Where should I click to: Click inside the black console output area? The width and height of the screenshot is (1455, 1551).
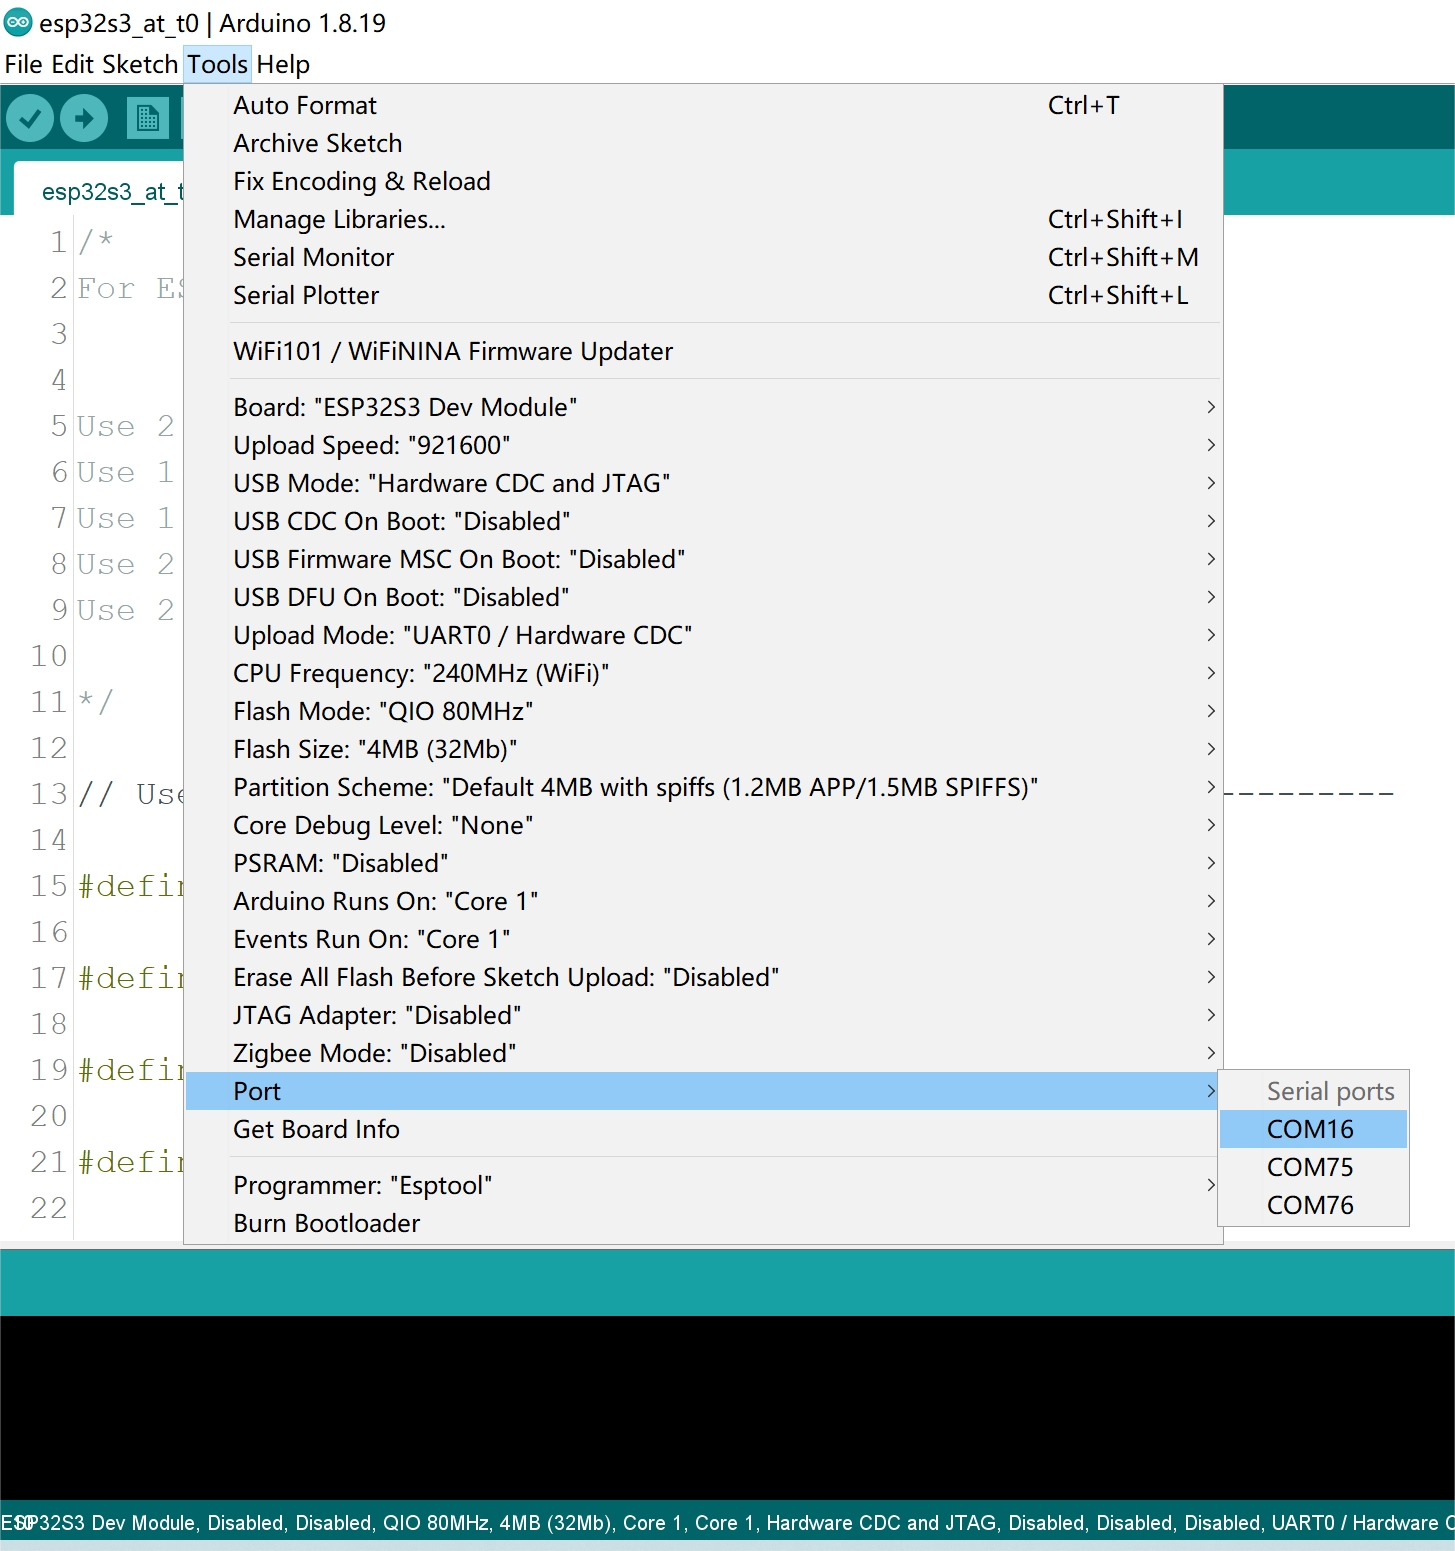coord(727,1407)
